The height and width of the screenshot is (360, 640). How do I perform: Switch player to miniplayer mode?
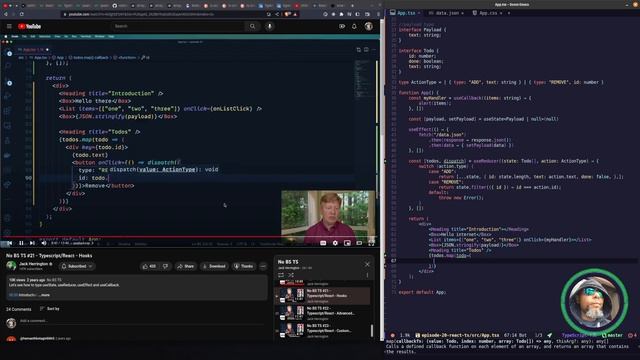pyautogui.click(x=347, y=243)
